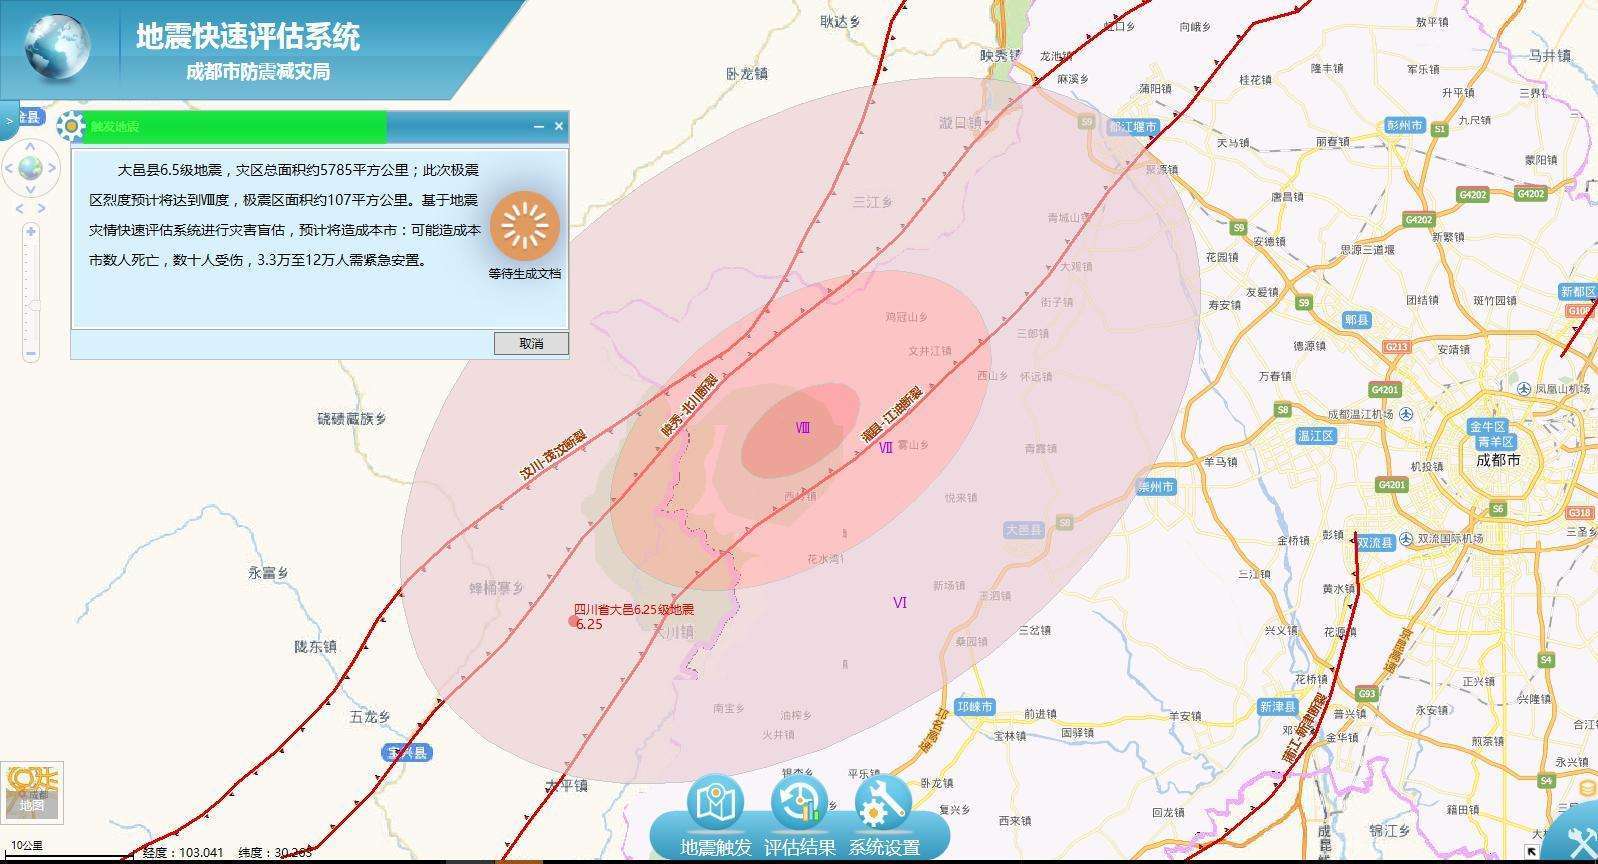The height and width of the screenshot is (864, 1598).
Task: Open the 评估结果 menu label
Action: (799, 847)
